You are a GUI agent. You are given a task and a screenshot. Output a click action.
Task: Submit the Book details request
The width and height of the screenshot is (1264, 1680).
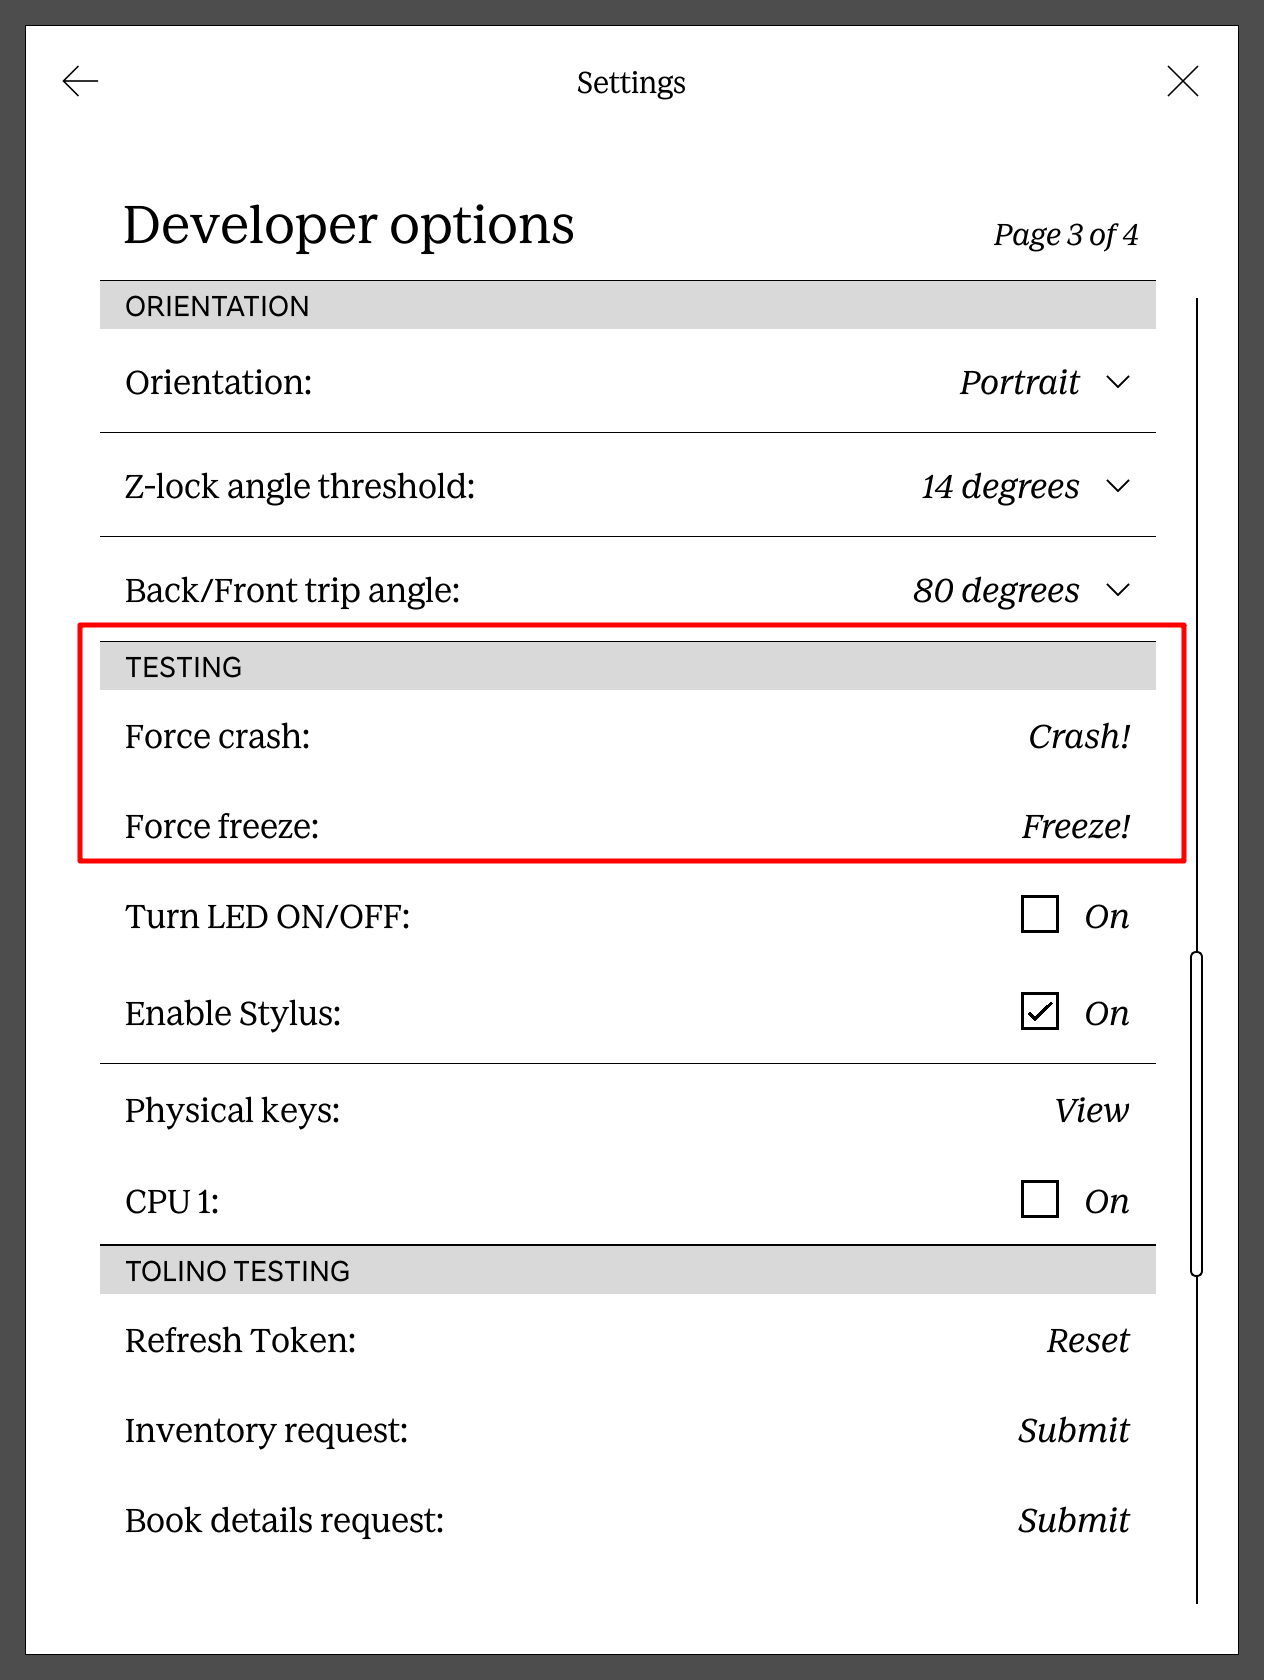click(1074, 1520)
